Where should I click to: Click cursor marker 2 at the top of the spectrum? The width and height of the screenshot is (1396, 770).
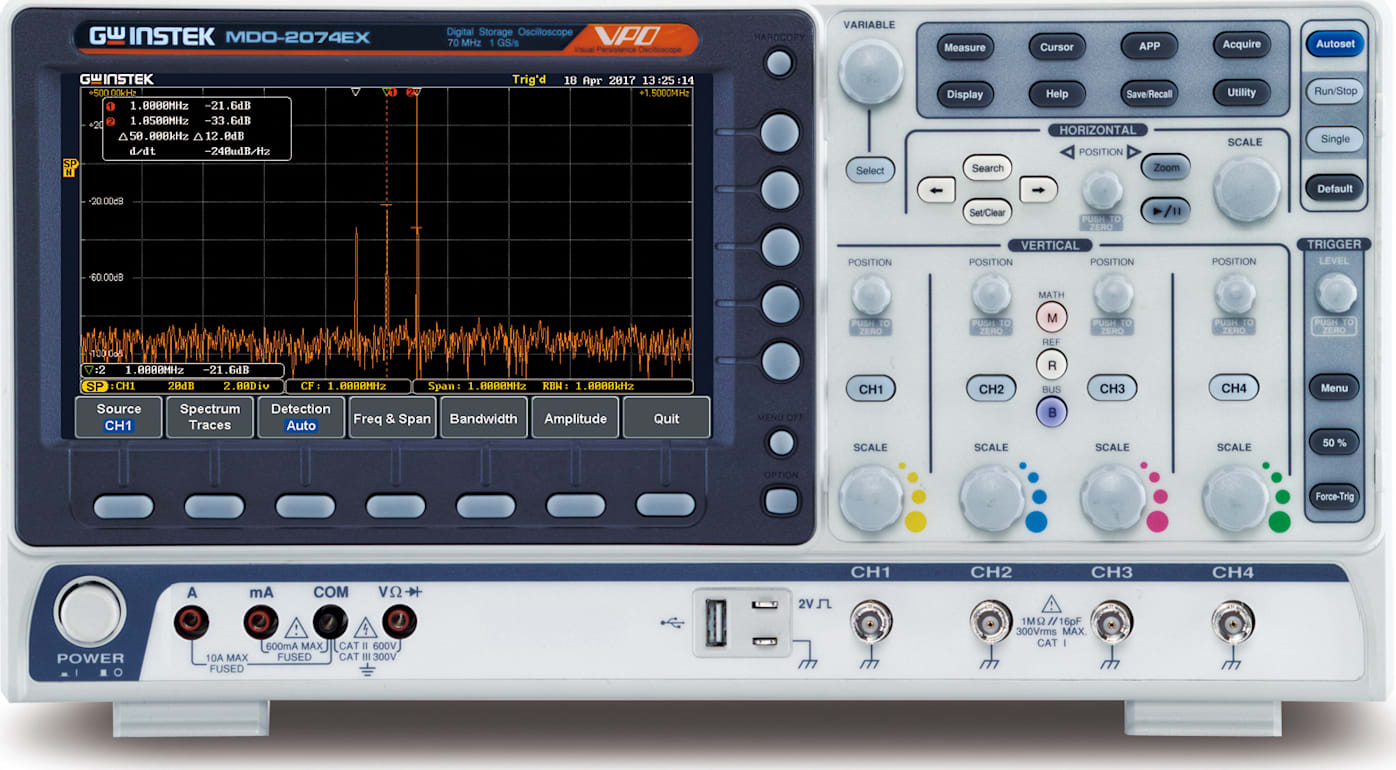pyautogui.click(x=412, y=92)
